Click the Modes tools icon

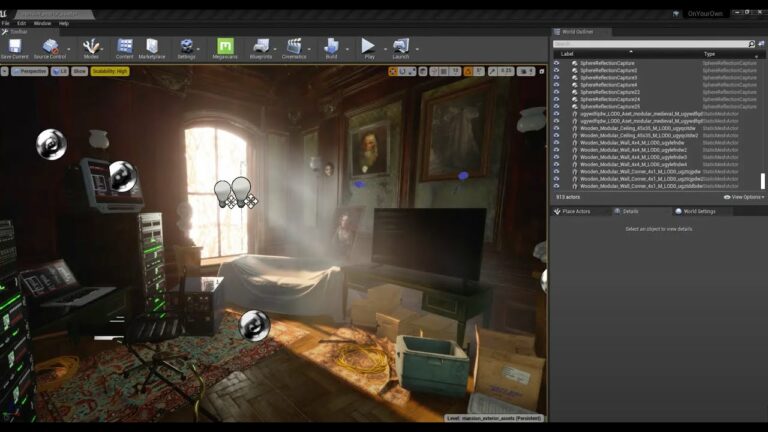tap(91, 46)
